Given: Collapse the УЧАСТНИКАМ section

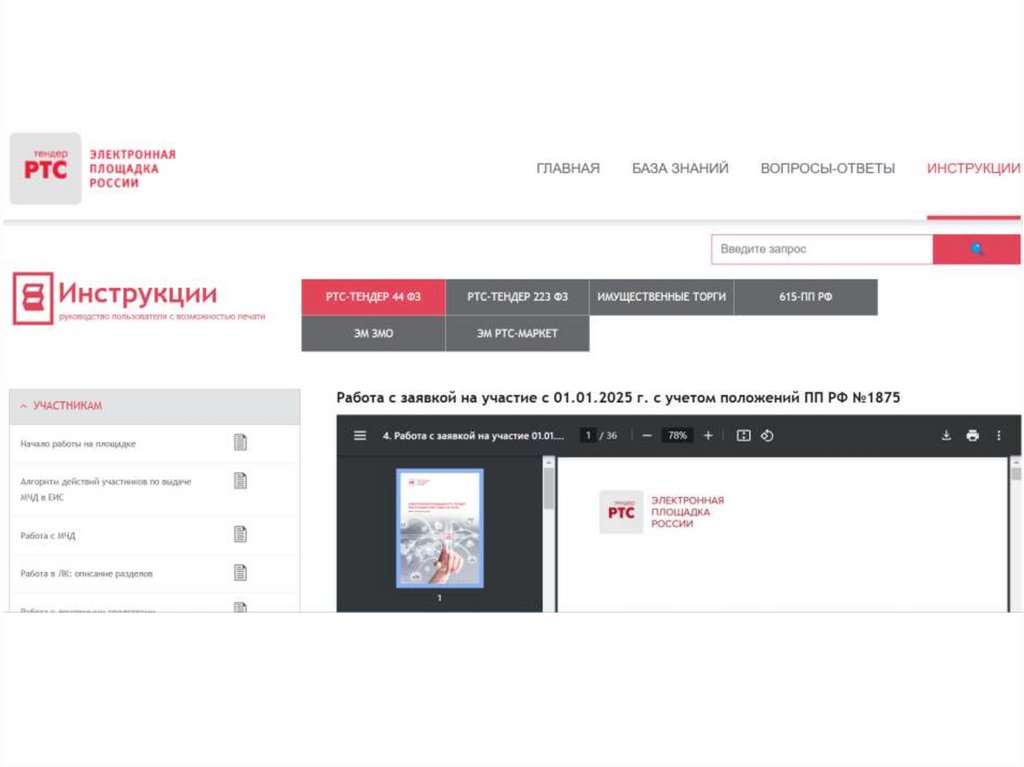Looking at the screenshot, I should [x=155, y=406].
